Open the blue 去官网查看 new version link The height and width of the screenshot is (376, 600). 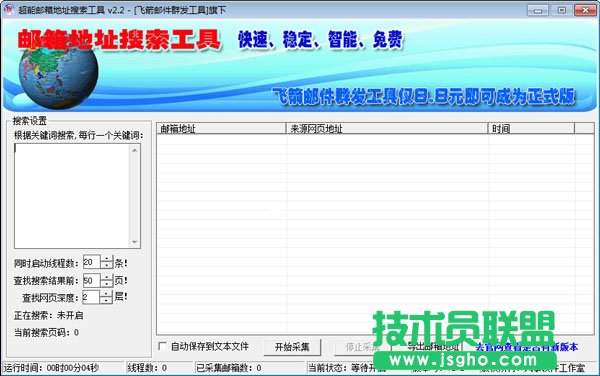click(x=527, y=347)
